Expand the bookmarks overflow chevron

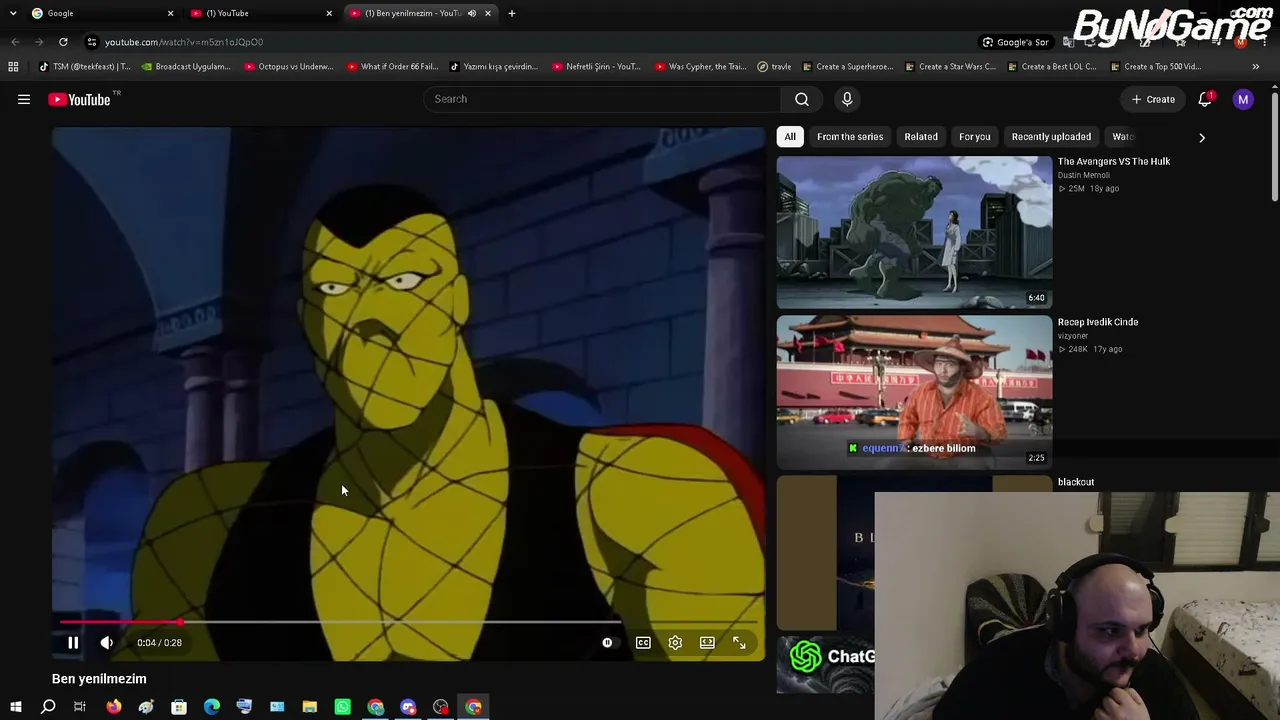1256,67
